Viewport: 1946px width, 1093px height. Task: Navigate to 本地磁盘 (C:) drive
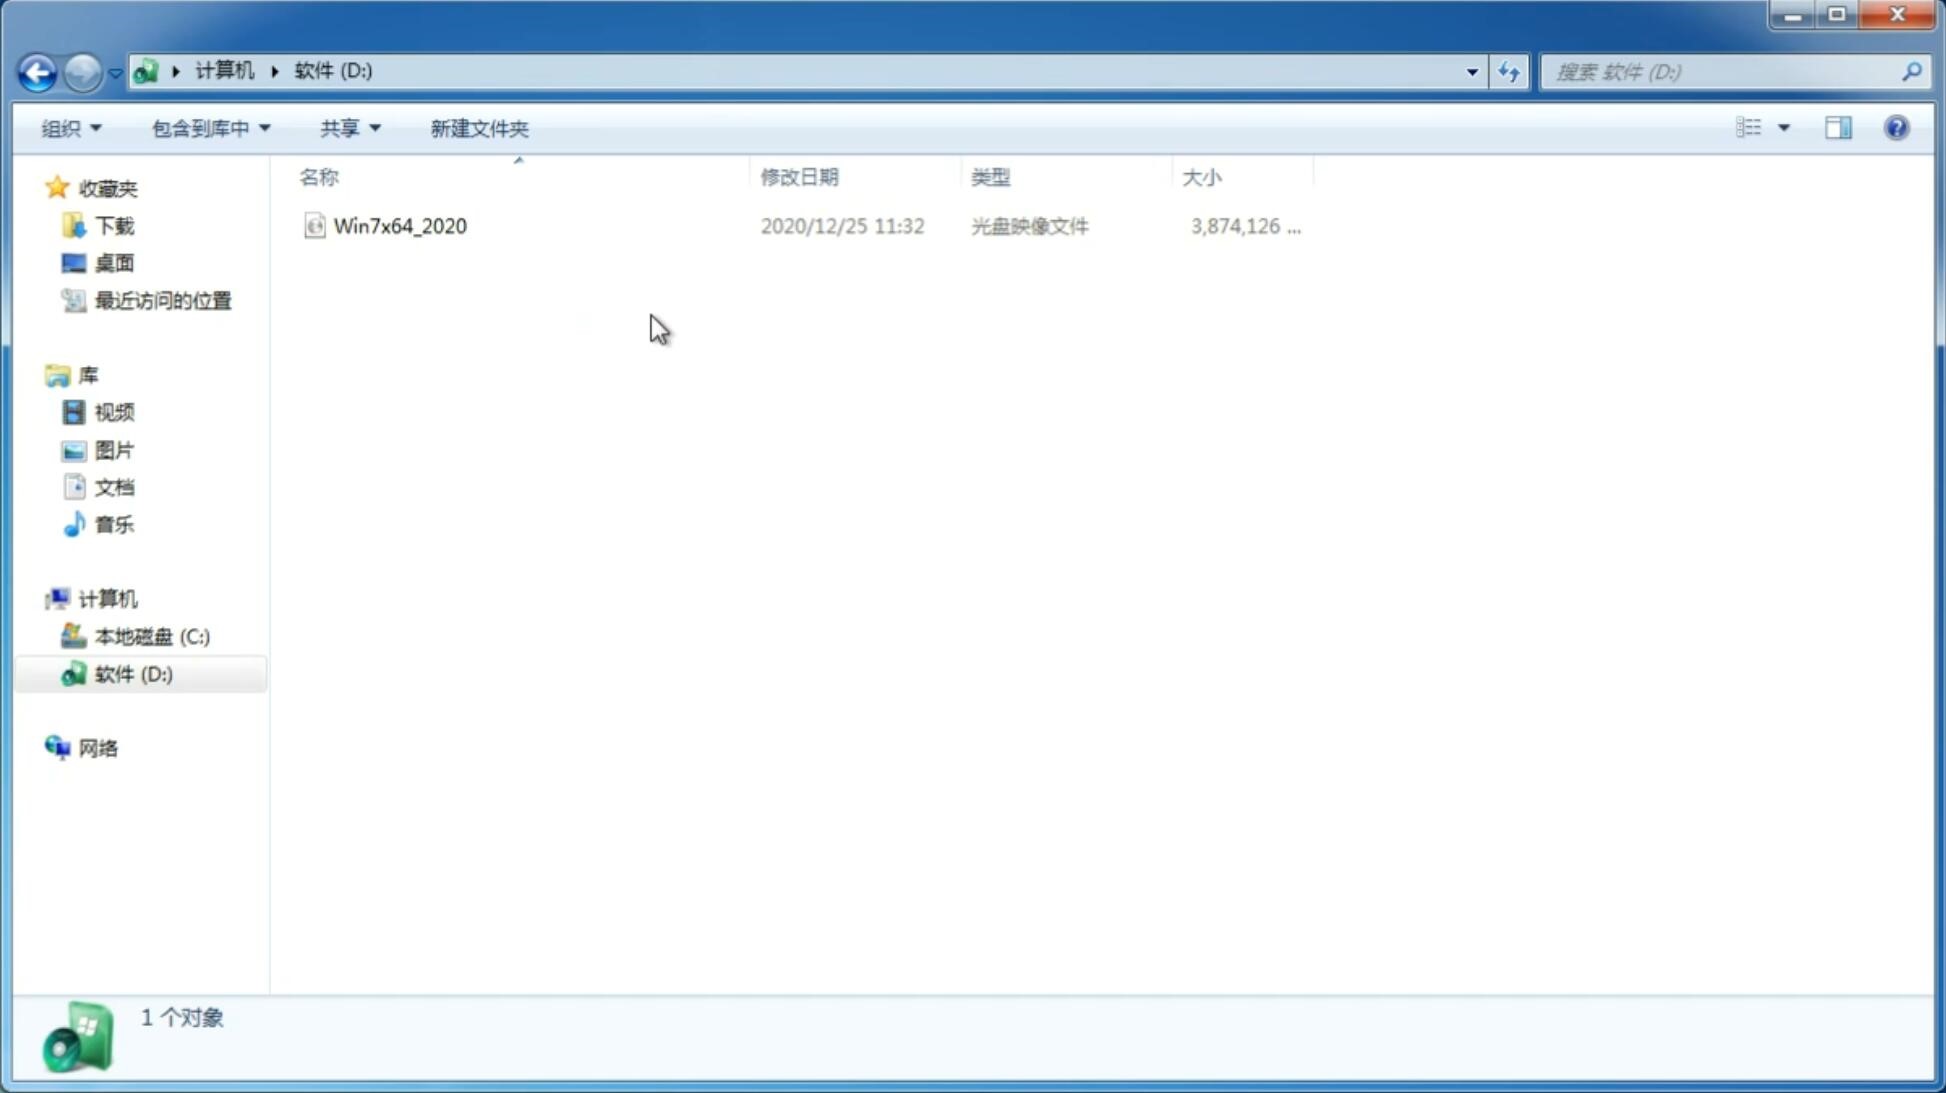pos(151,636)
